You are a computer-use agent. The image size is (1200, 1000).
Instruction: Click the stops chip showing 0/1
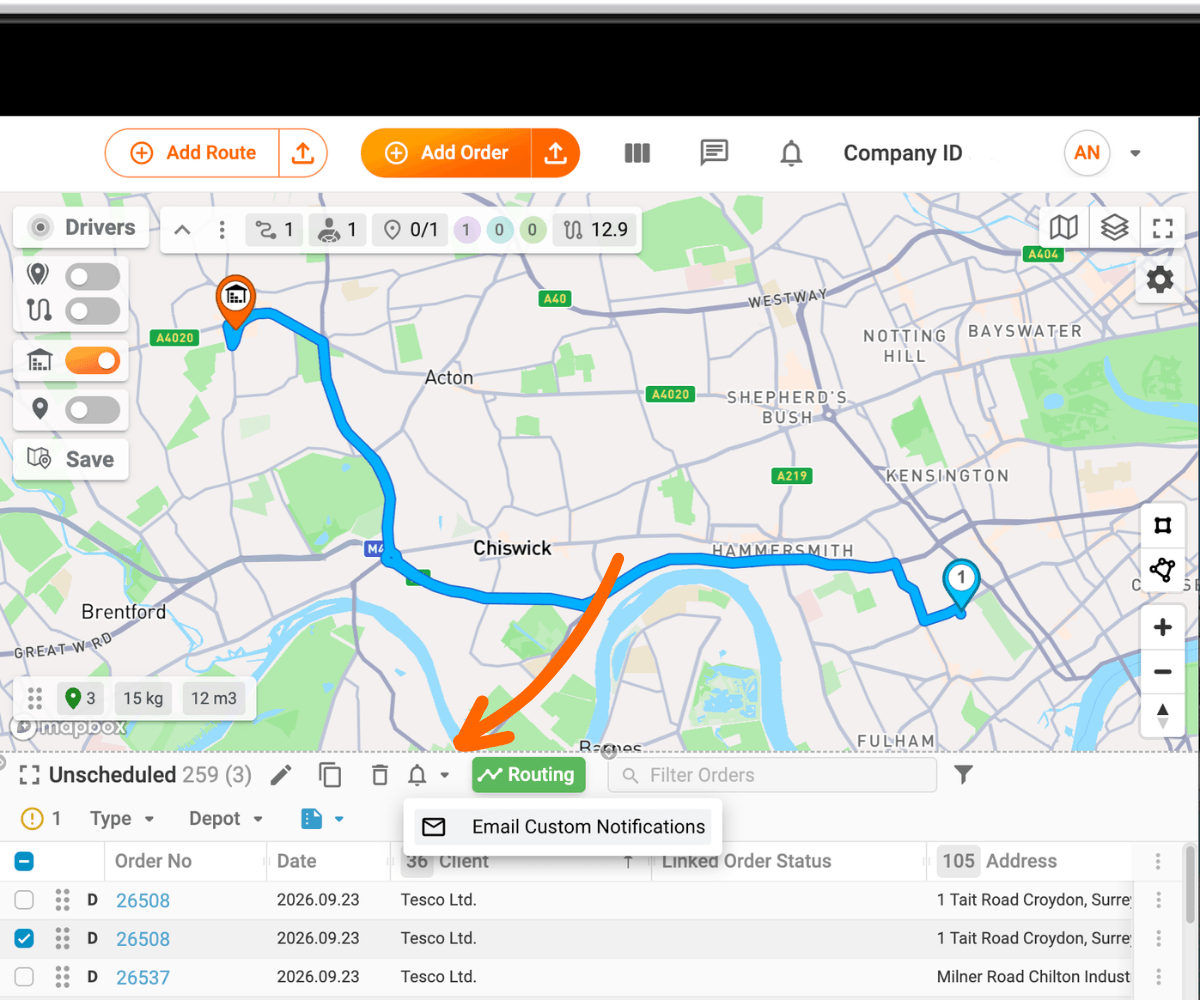coord(411,230)
